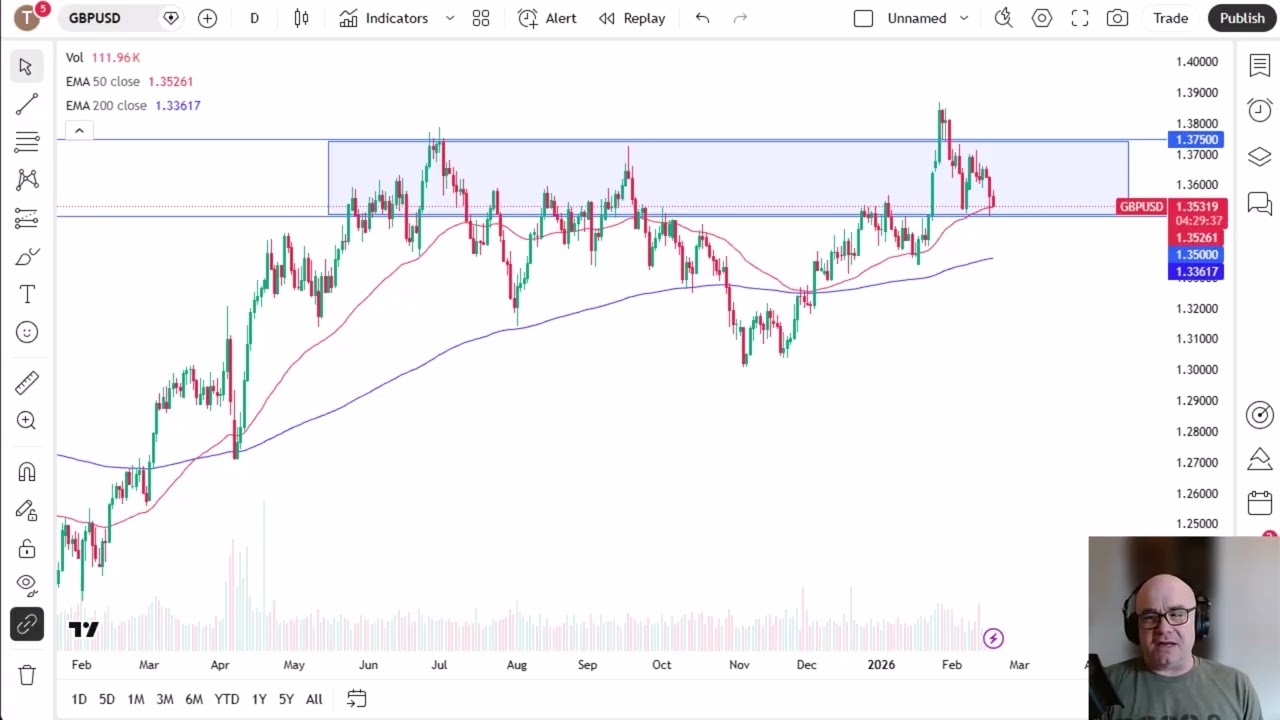
Task: Open the go to date calendar icon
Action: 357,699
